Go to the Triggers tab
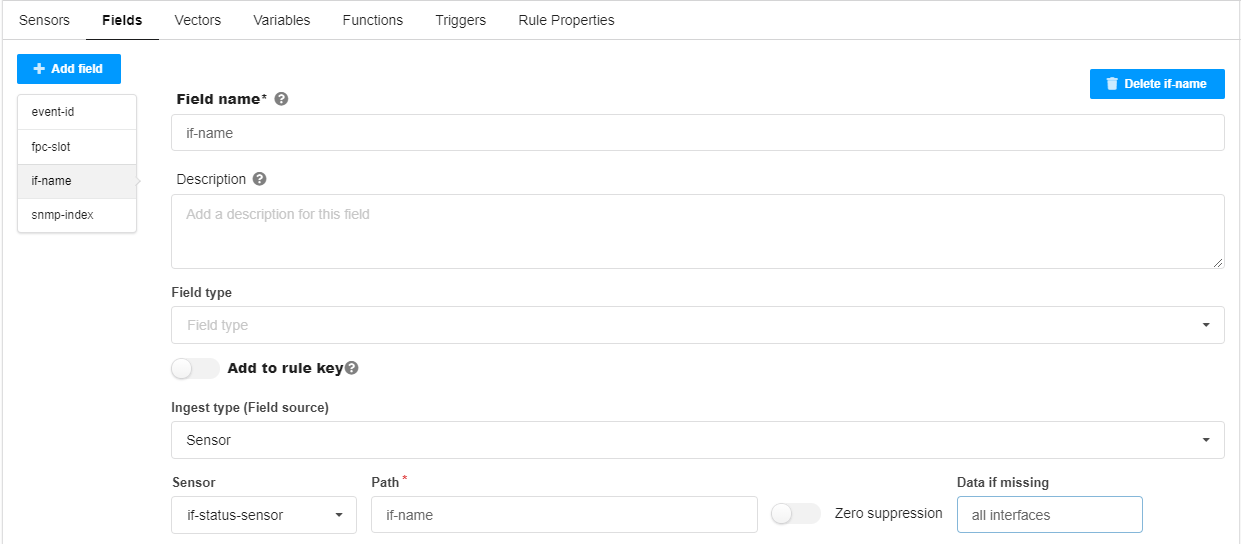Viewport: 1241px width, 544px height. (x=460, y=20)
